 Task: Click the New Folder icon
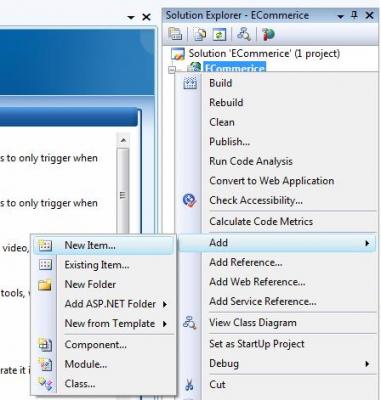point(45,284)
